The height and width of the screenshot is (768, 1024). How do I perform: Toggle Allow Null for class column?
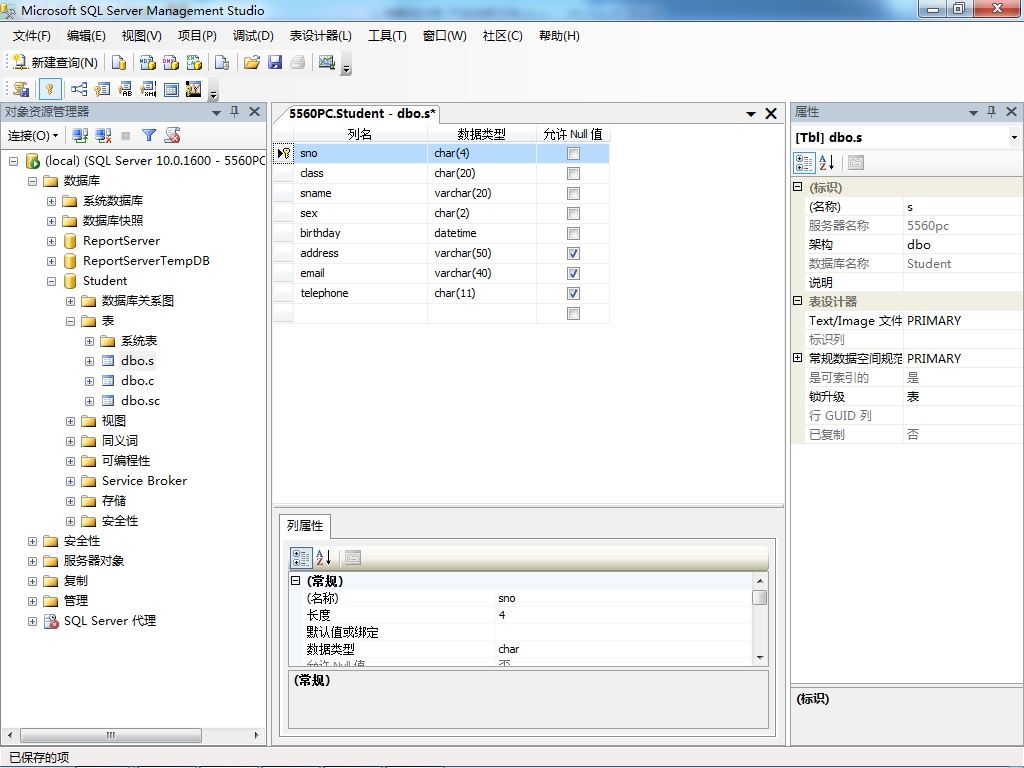coord(573,174)
